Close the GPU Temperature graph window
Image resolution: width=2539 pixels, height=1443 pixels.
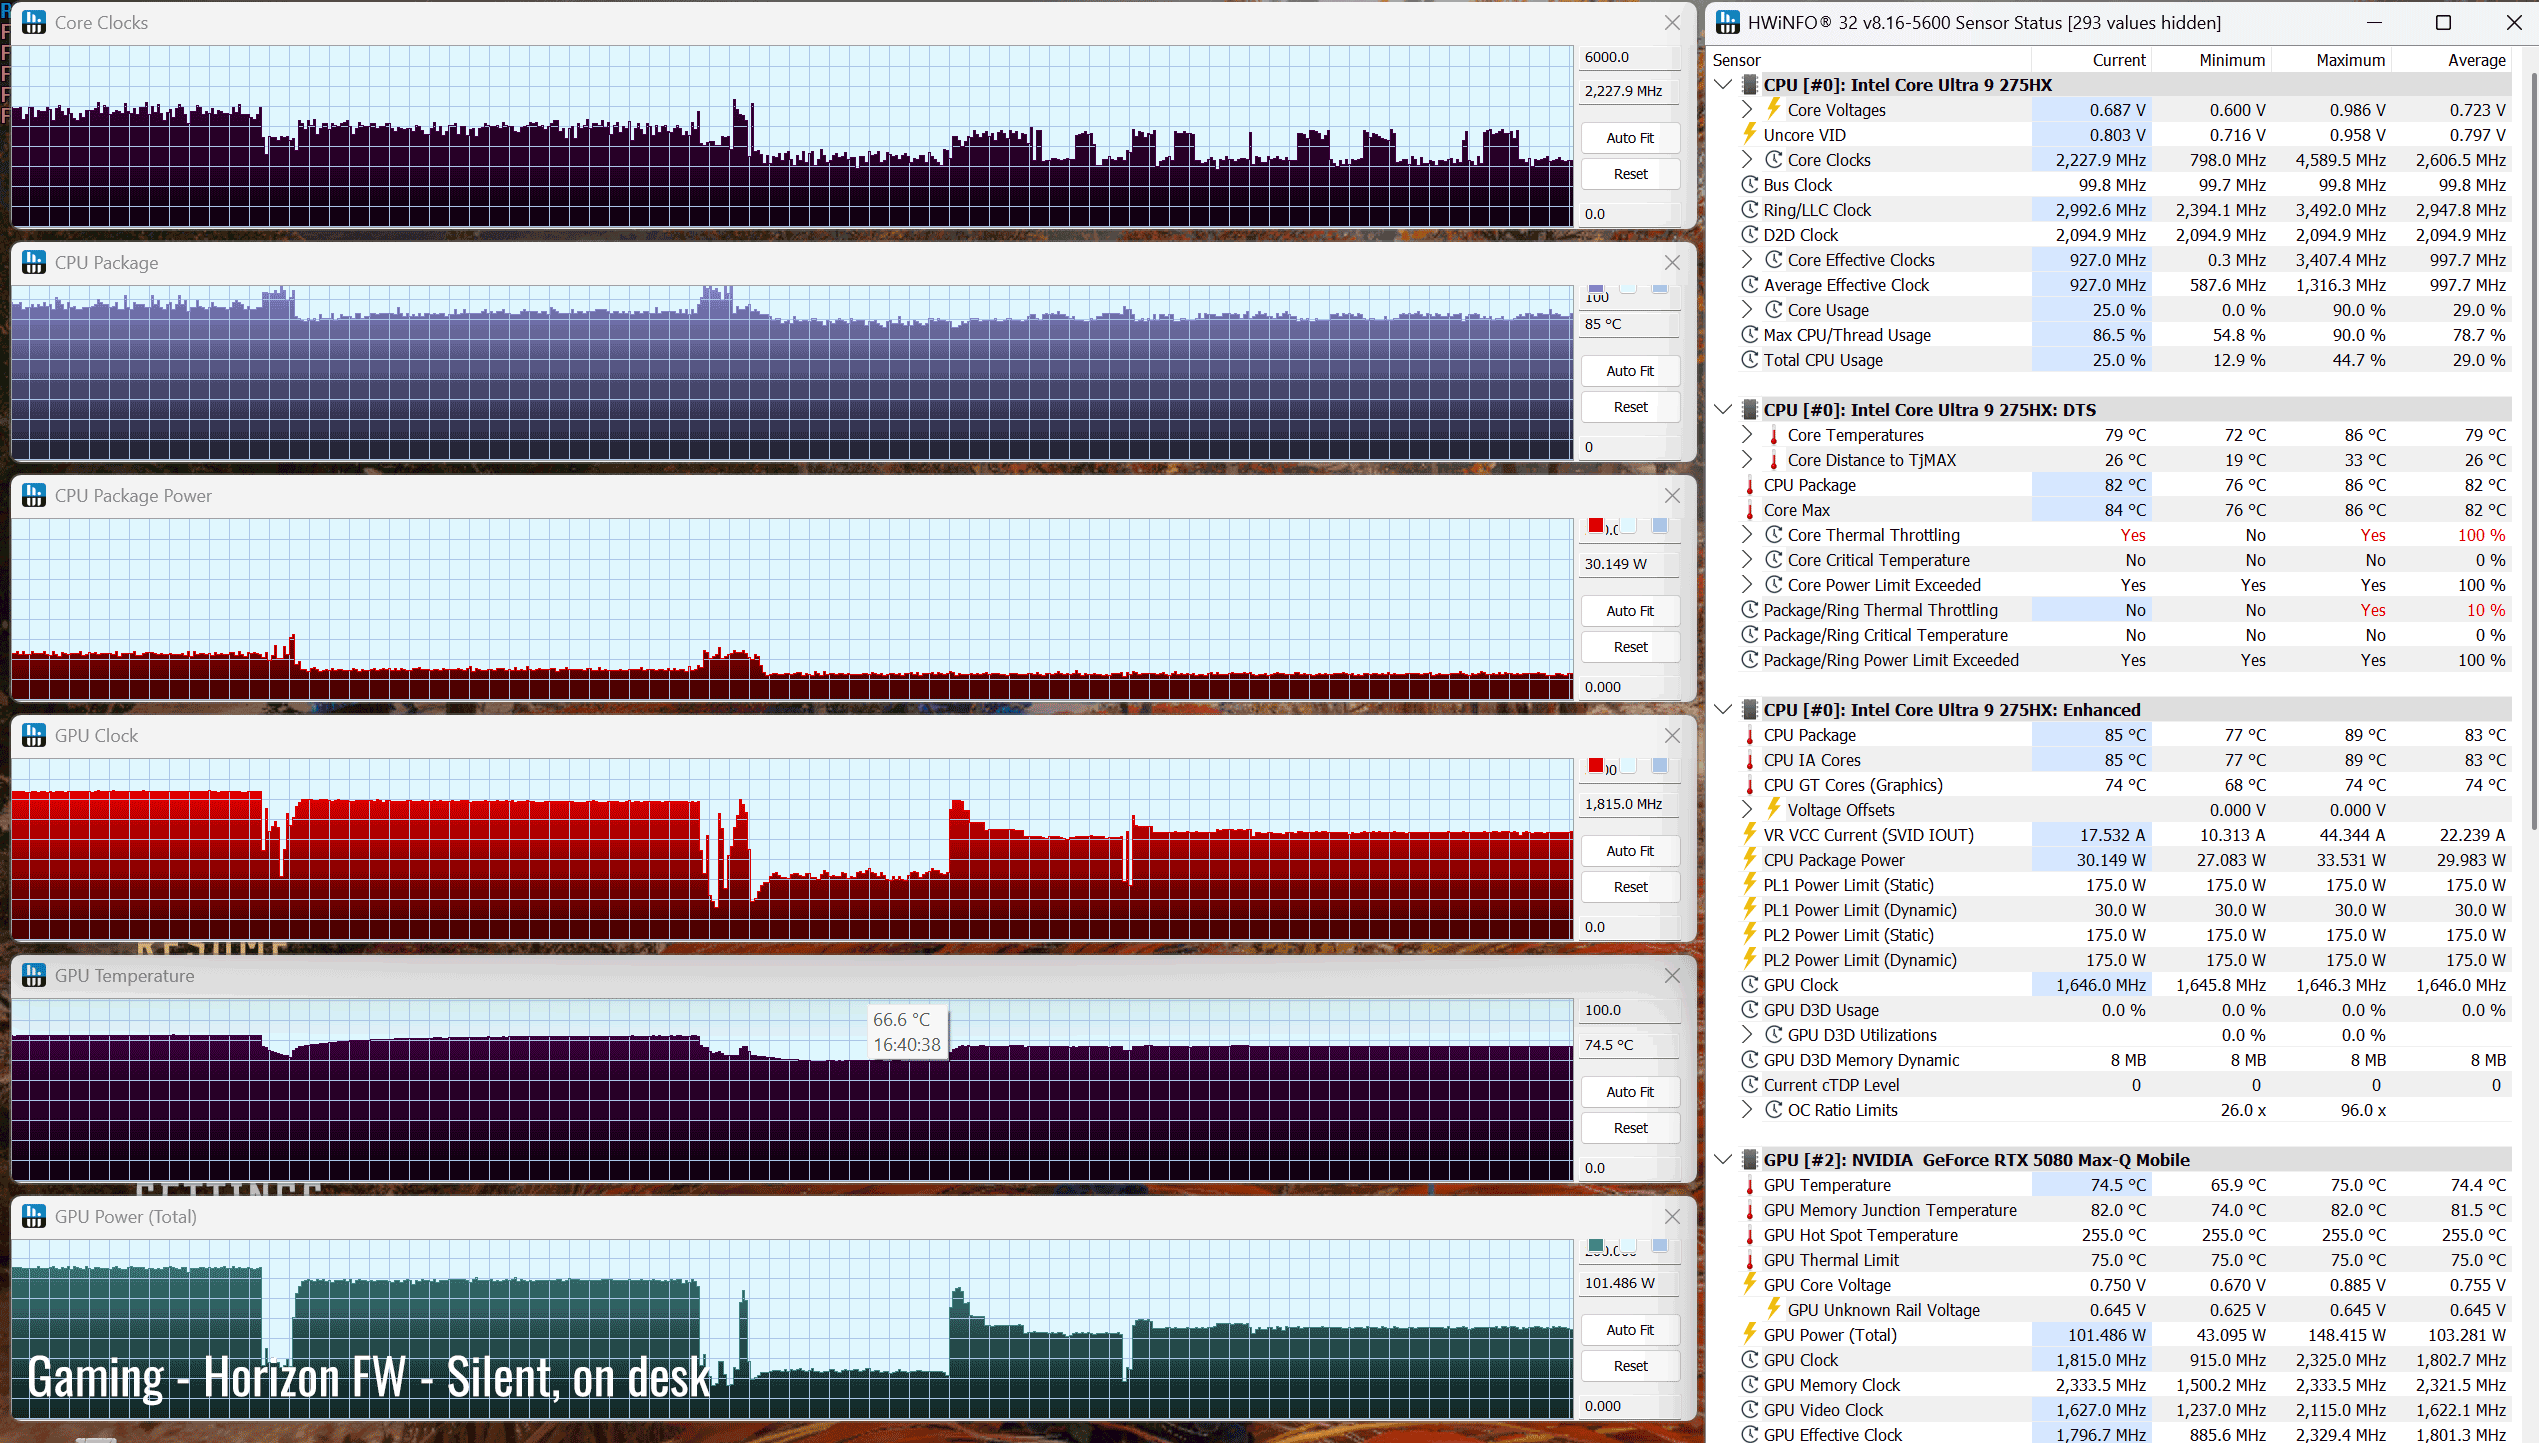1672,975
